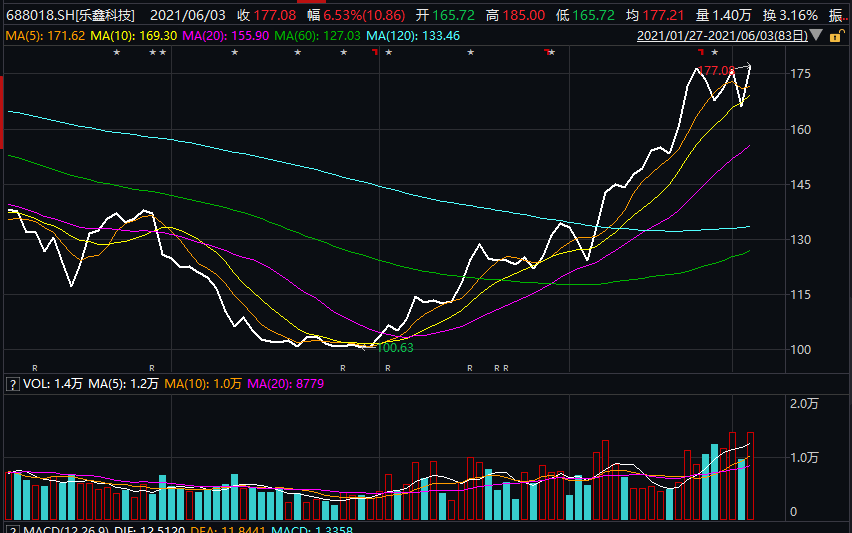
Task: Click the unlocked padlock icon
Action: pos(837,36)
